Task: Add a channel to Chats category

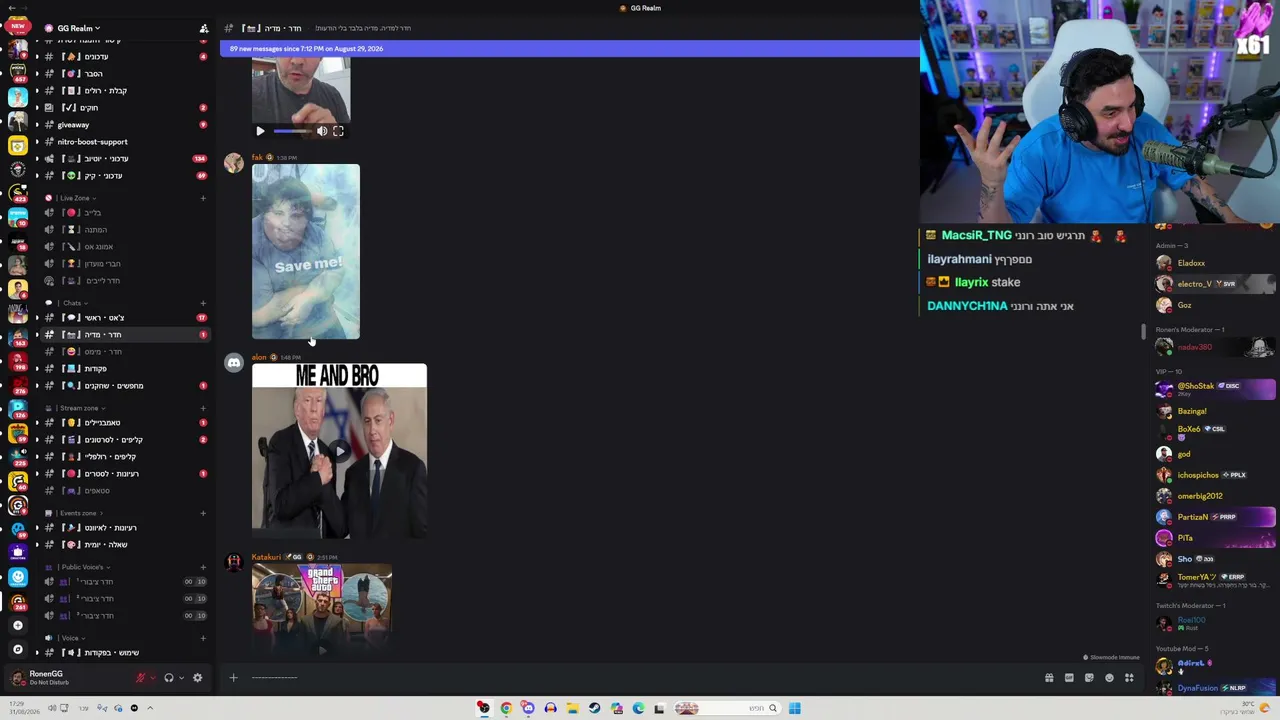Action: click(x=203, y=303)
